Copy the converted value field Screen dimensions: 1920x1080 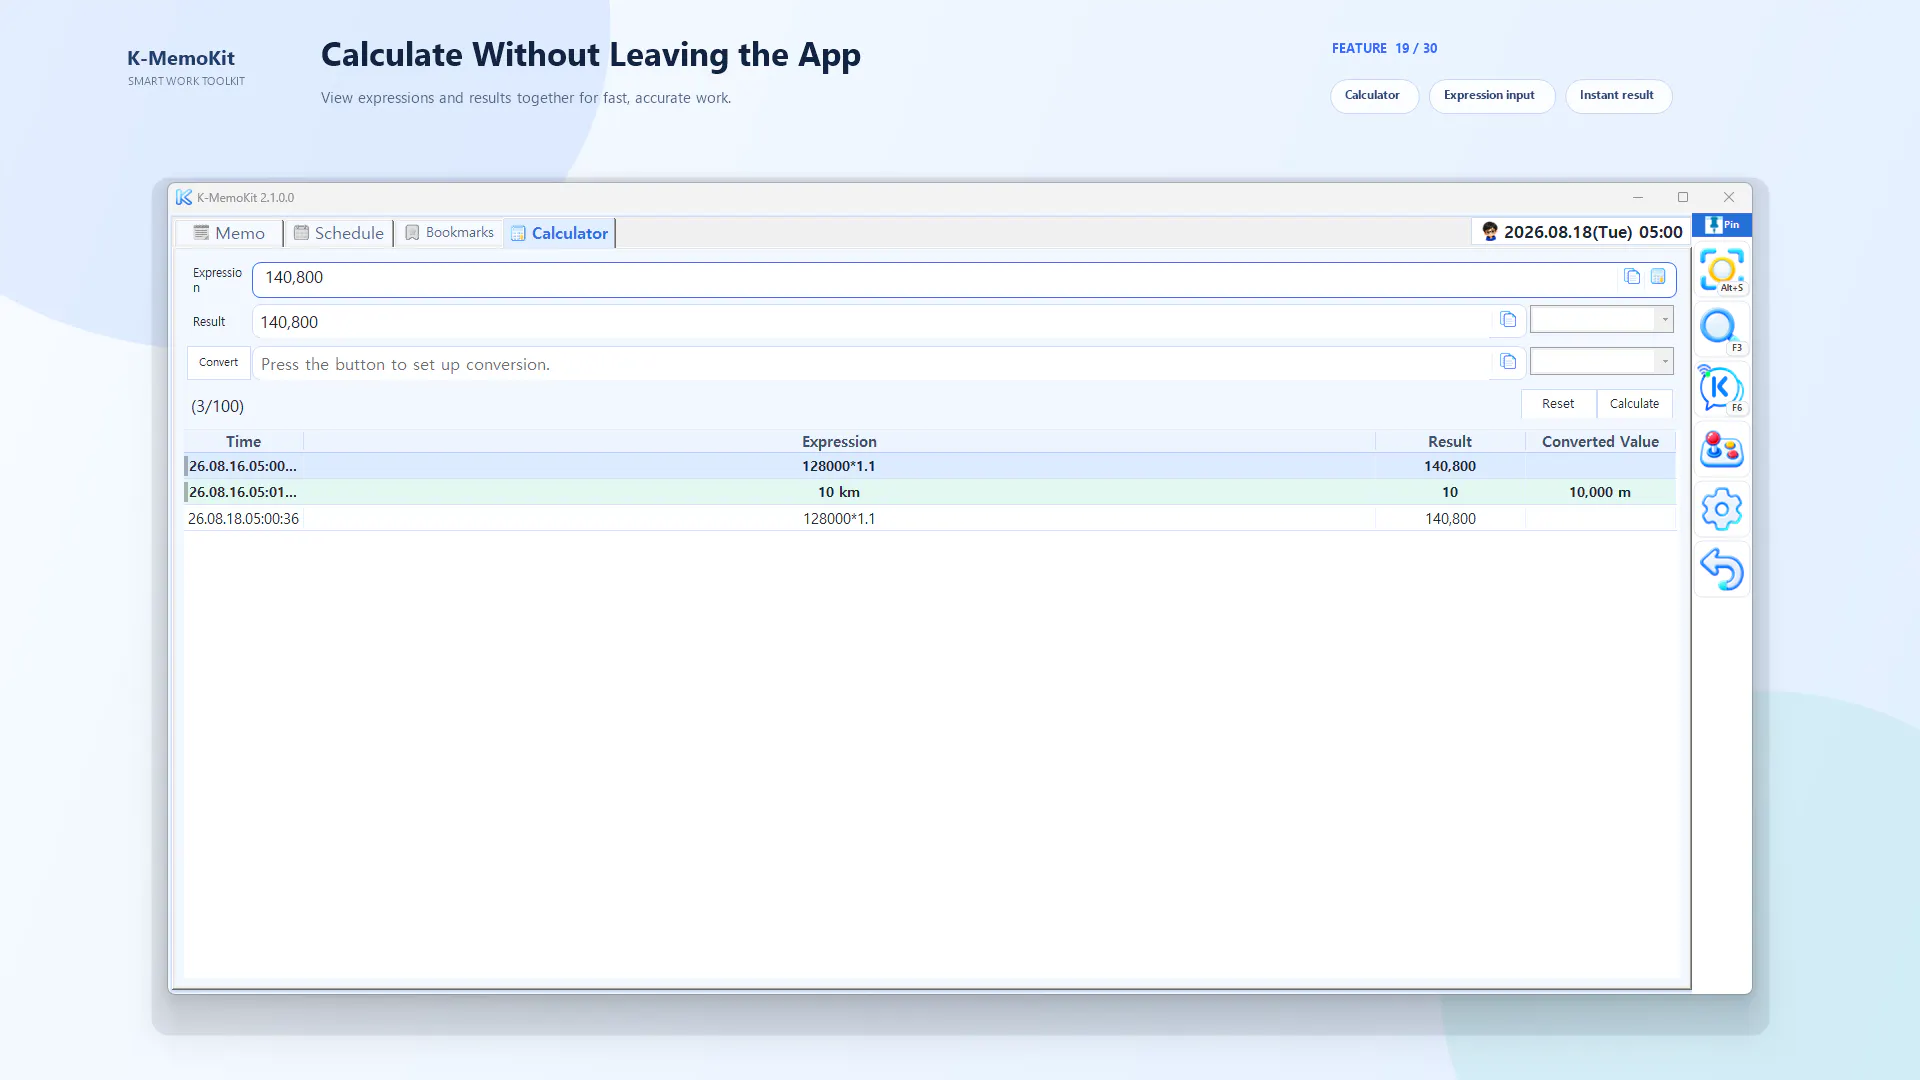click(1508, 362)
